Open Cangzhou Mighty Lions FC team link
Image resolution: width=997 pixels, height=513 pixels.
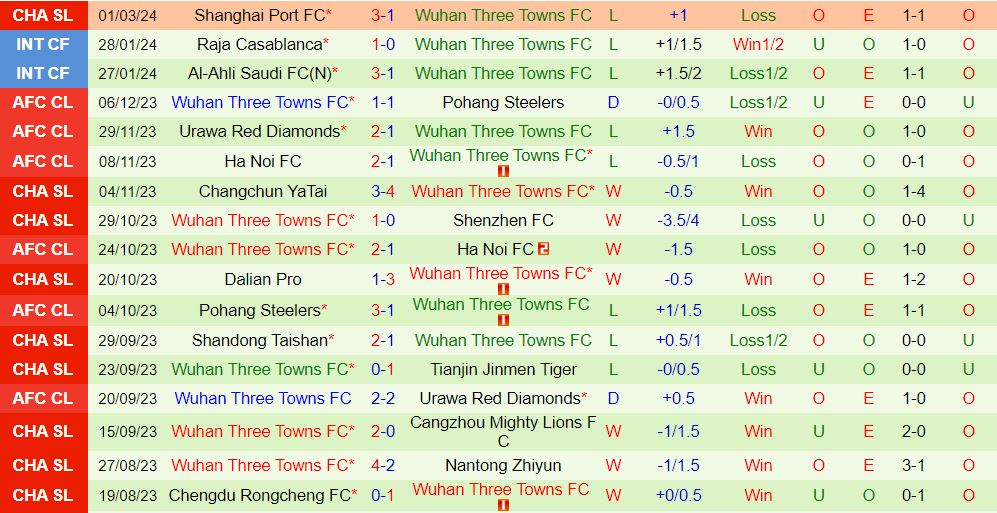point(502,431)
